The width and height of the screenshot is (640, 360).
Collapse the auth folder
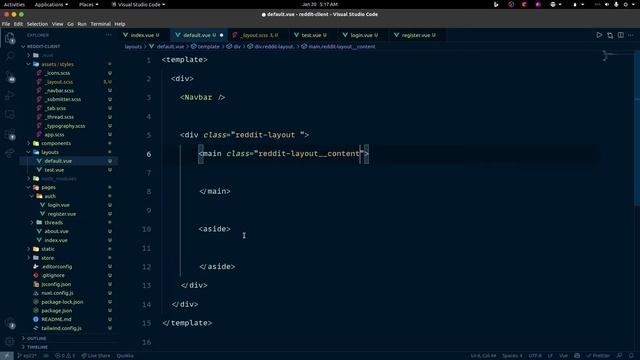click(x=50, y=196)
